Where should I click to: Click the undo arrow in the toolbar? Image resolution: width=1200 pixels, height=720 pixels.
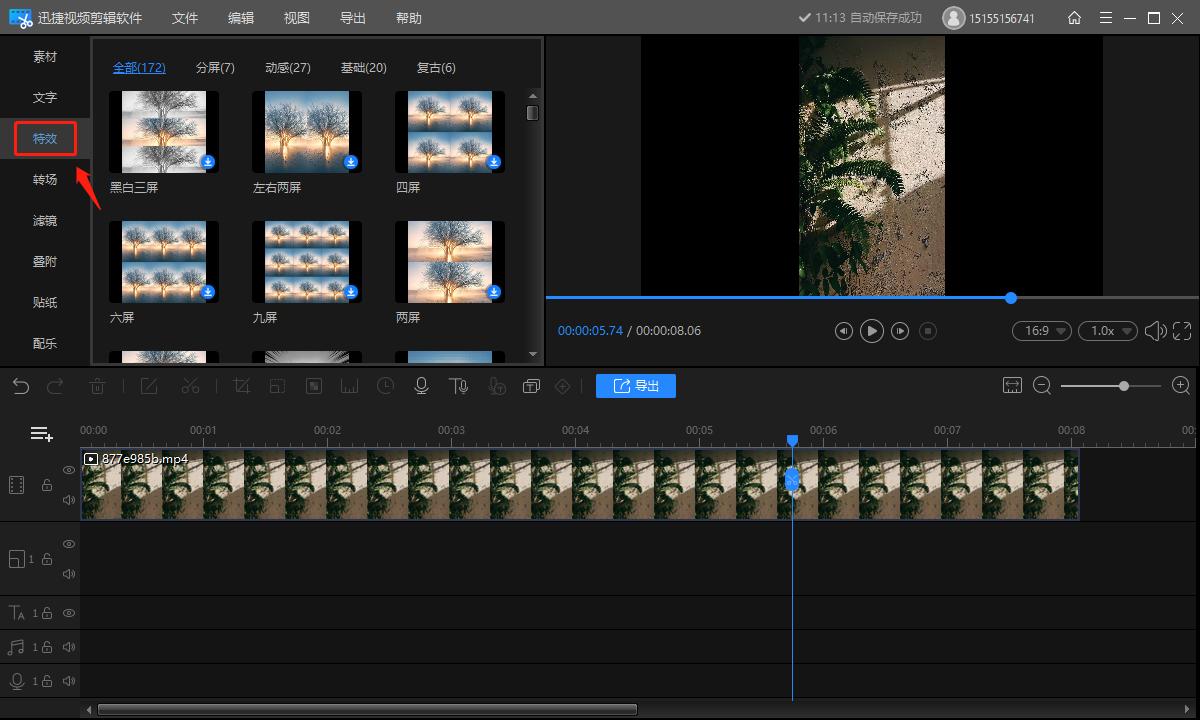point(21,386)
